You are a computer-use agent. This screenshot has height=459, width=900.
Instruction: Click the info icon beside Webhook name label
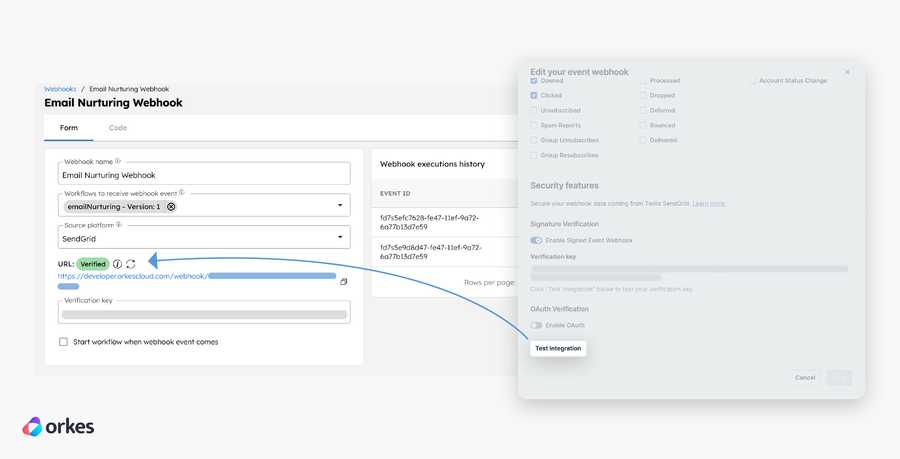click(x=118, y=161)
